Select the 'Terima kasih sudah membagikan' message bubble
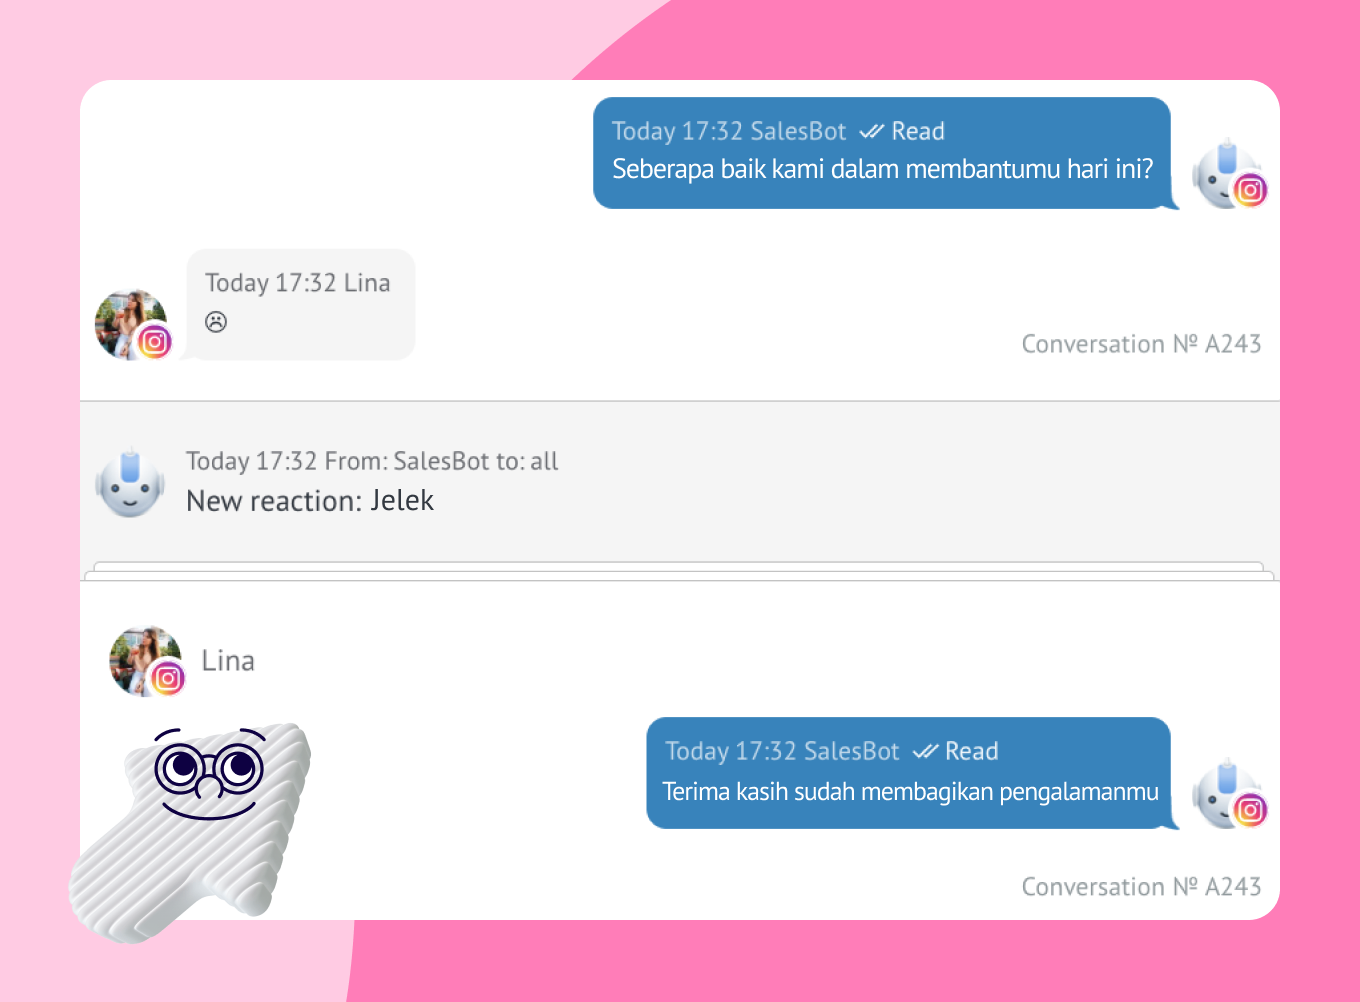Viewport: 1360px width, 1002px height. 909,773
